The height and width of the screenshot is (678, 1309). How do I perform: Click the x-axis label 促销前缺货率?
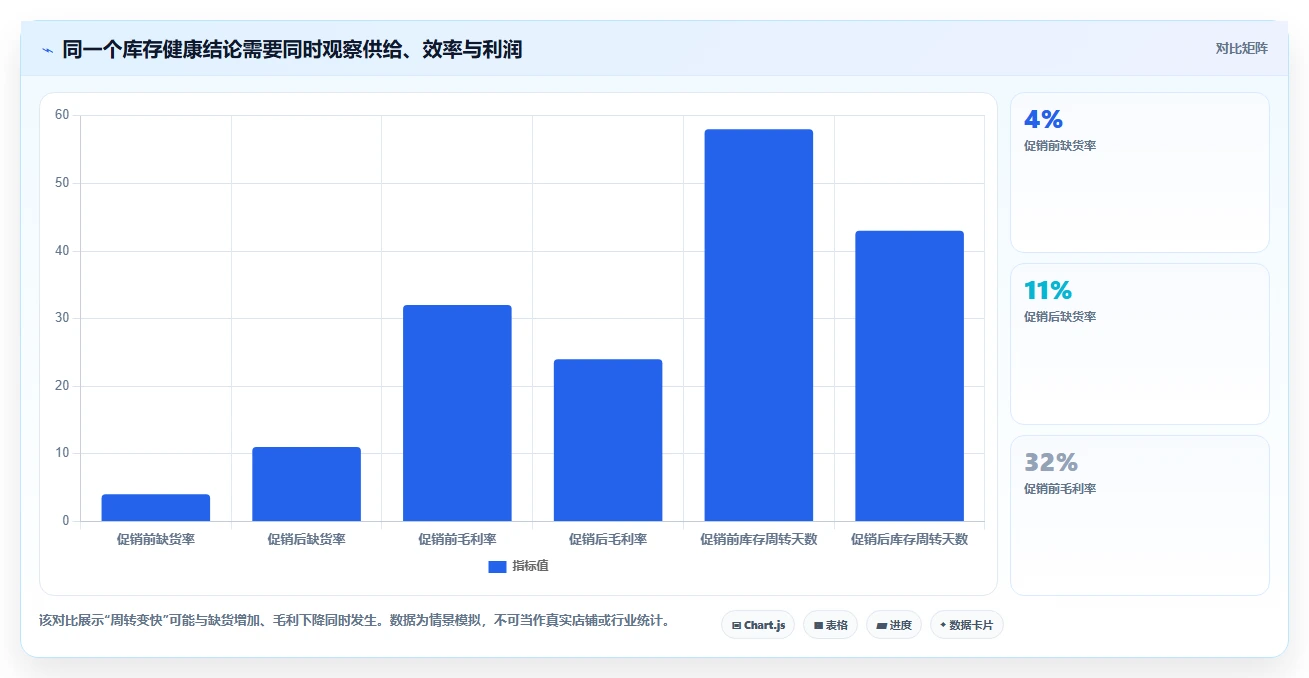[156, 539]
